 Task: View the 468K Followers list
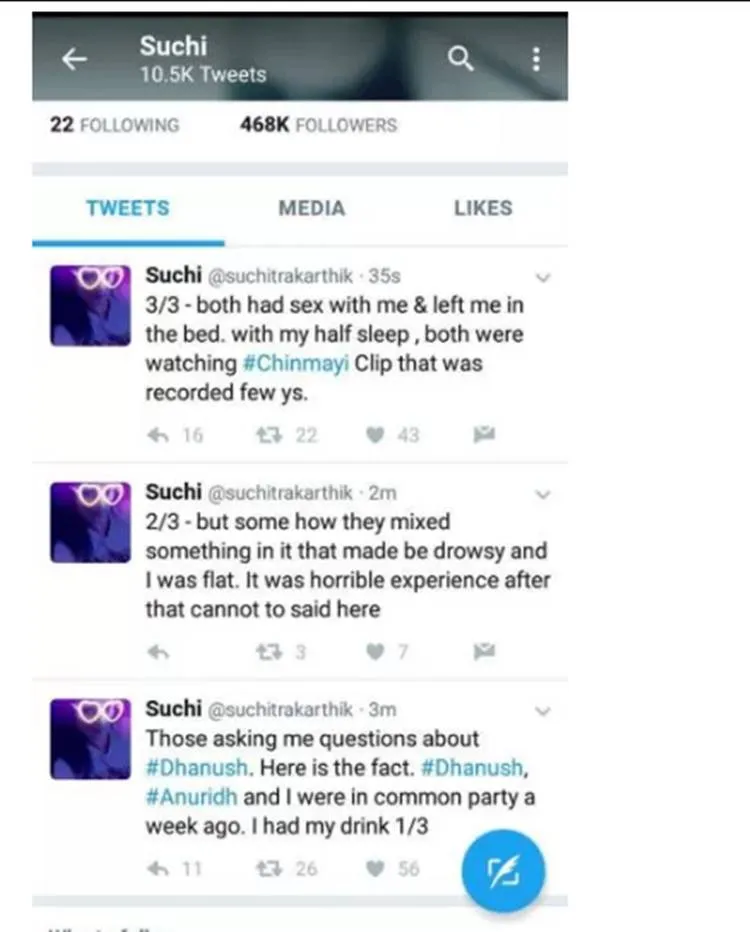[x=318, y=125]
